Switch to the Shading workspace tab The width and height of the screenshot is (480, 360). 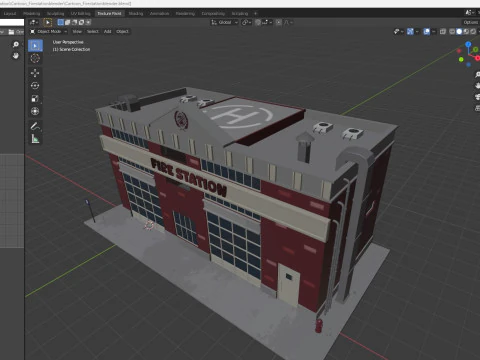136,13
